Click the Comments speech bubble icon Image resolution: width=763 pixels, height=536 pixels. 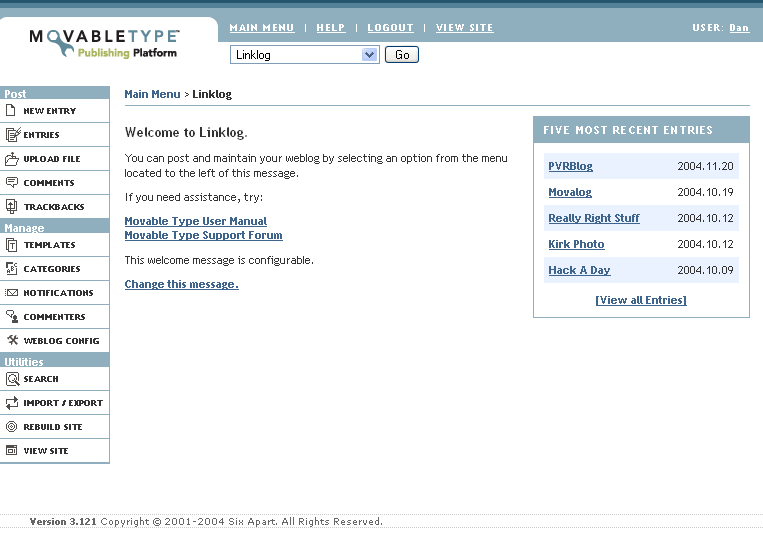coord(12,183)
